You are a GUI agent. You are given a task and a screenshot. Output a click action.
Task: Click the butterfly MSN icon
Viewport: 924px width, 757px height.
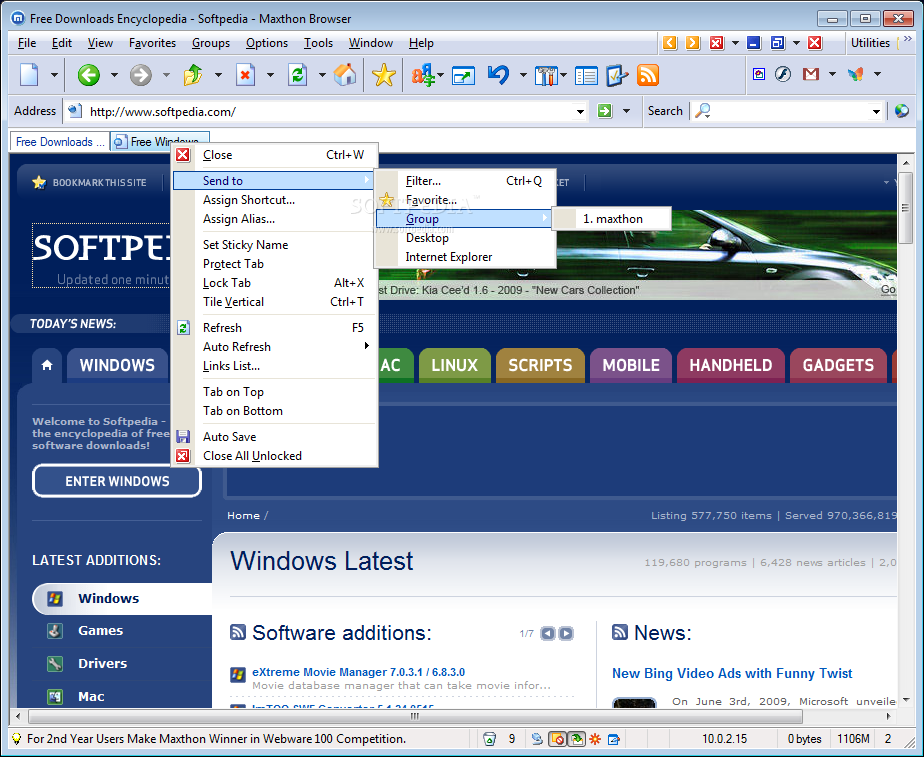click(856, 74)
